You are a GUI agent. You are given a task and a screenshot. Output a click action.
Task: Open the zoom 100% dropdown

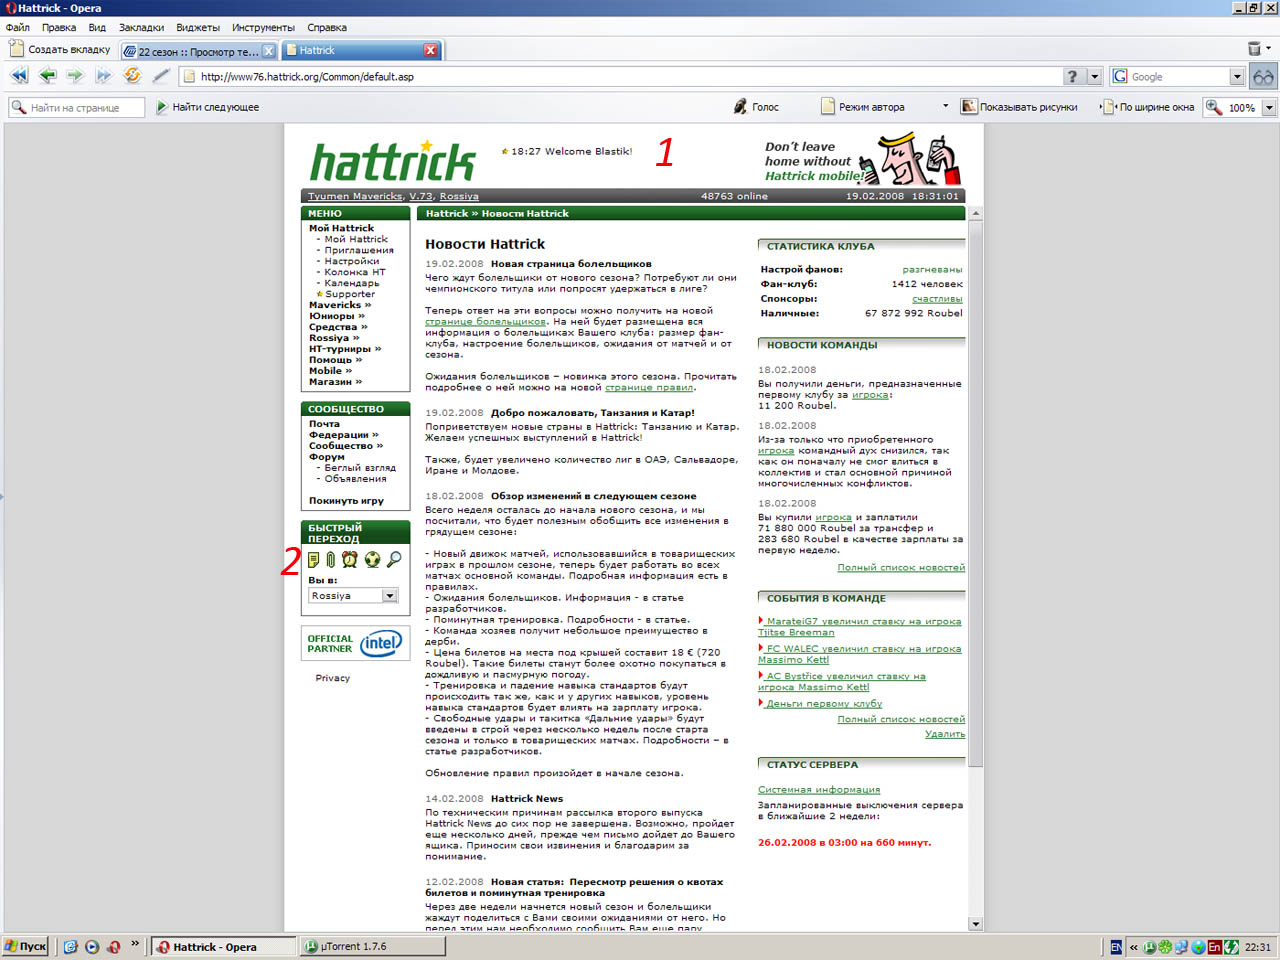click(1269, 107)
